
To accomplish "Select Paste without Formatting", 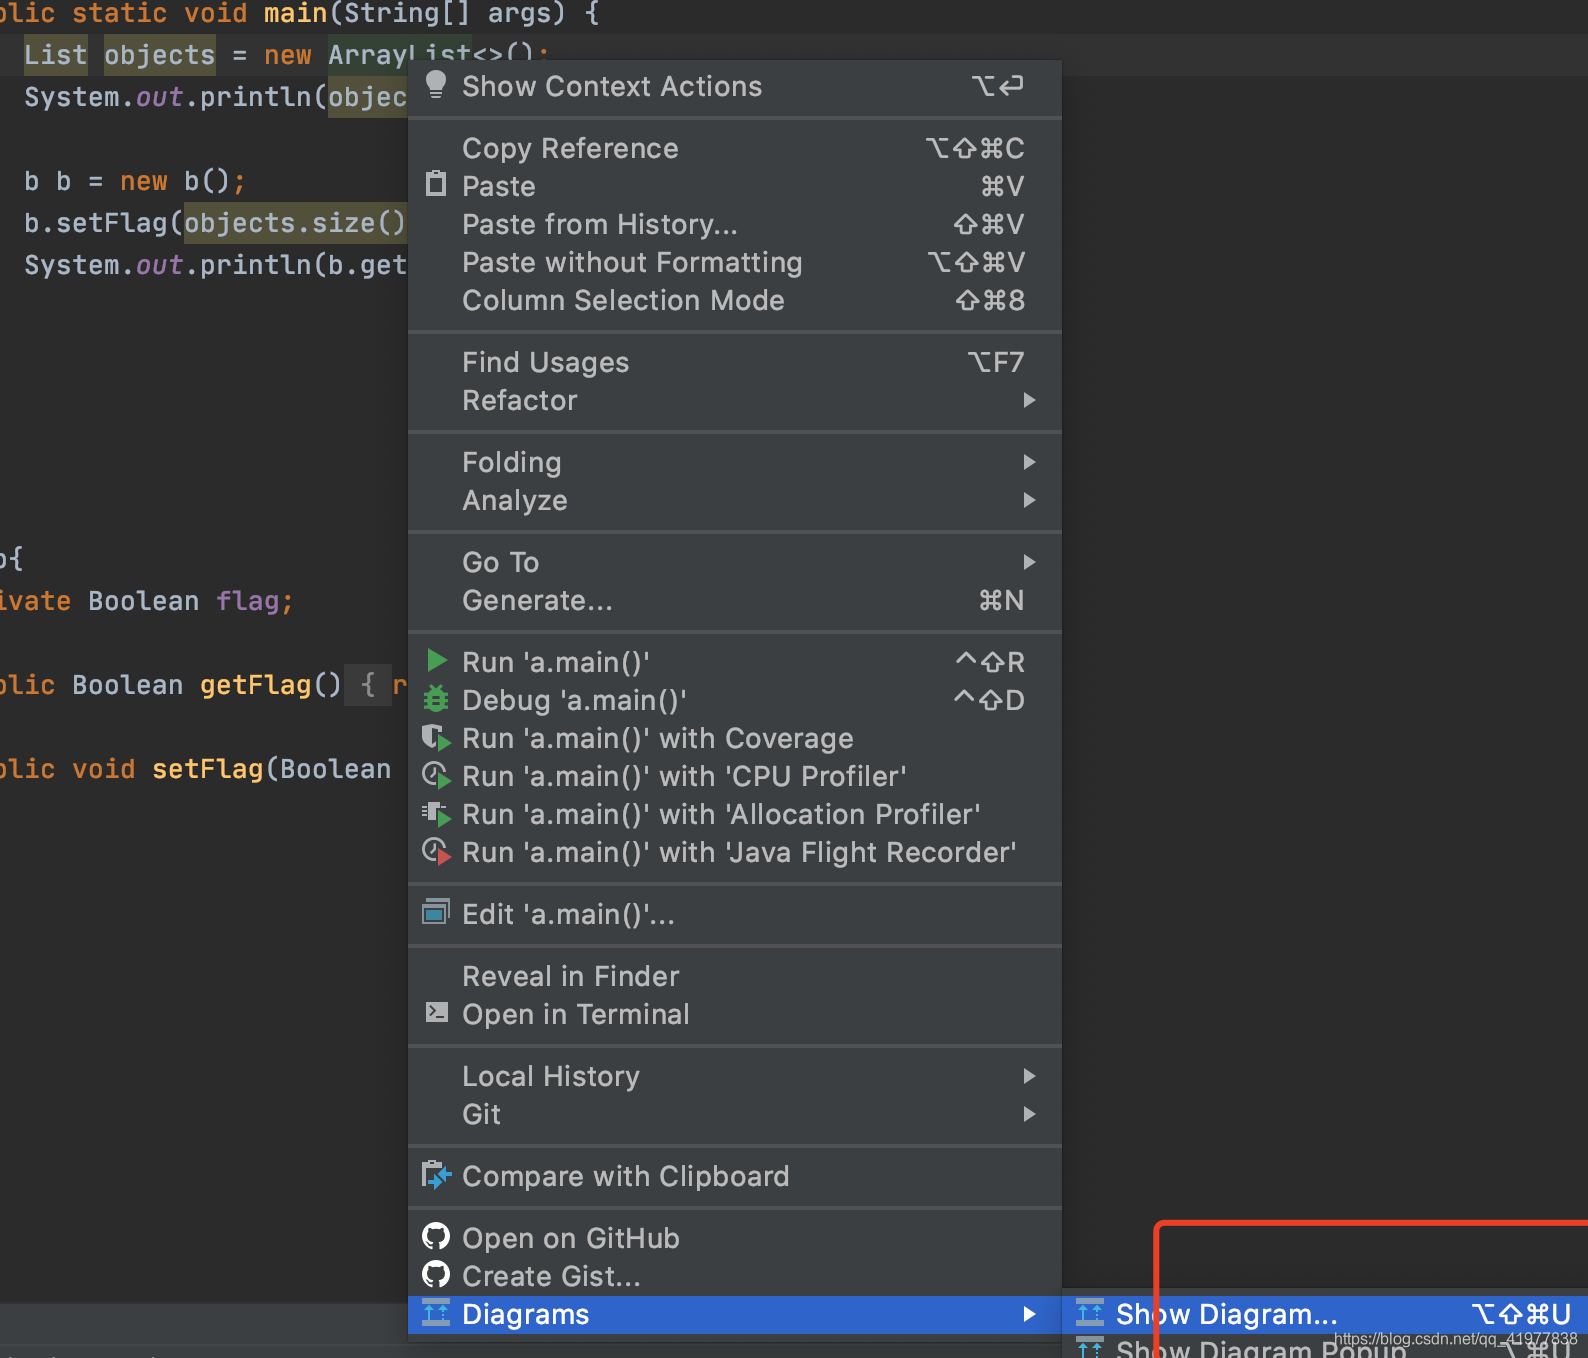I will pos(735,262).
